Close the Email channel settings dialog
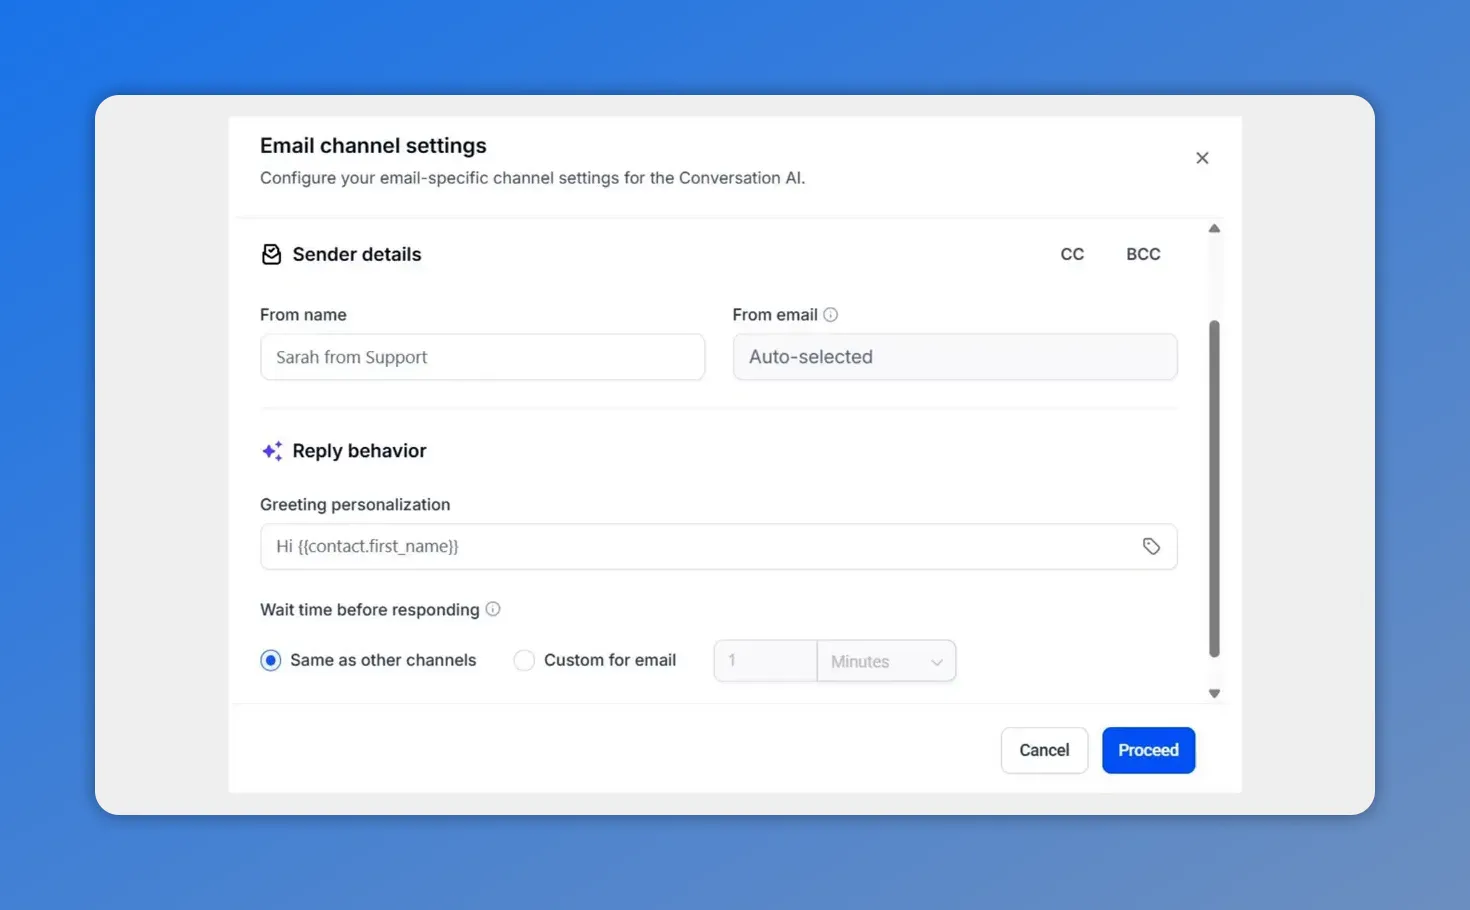This screenshot has width=1470, height=910. (x=1202, y=158)
